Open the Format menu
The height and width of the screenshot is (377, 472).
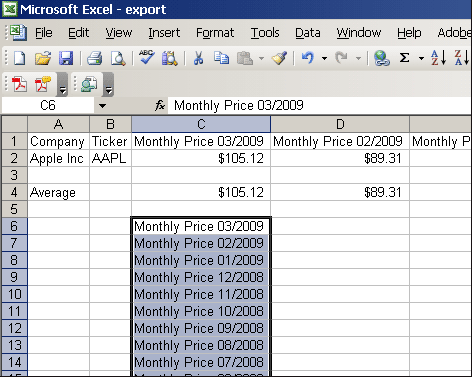tap(215, 33)
